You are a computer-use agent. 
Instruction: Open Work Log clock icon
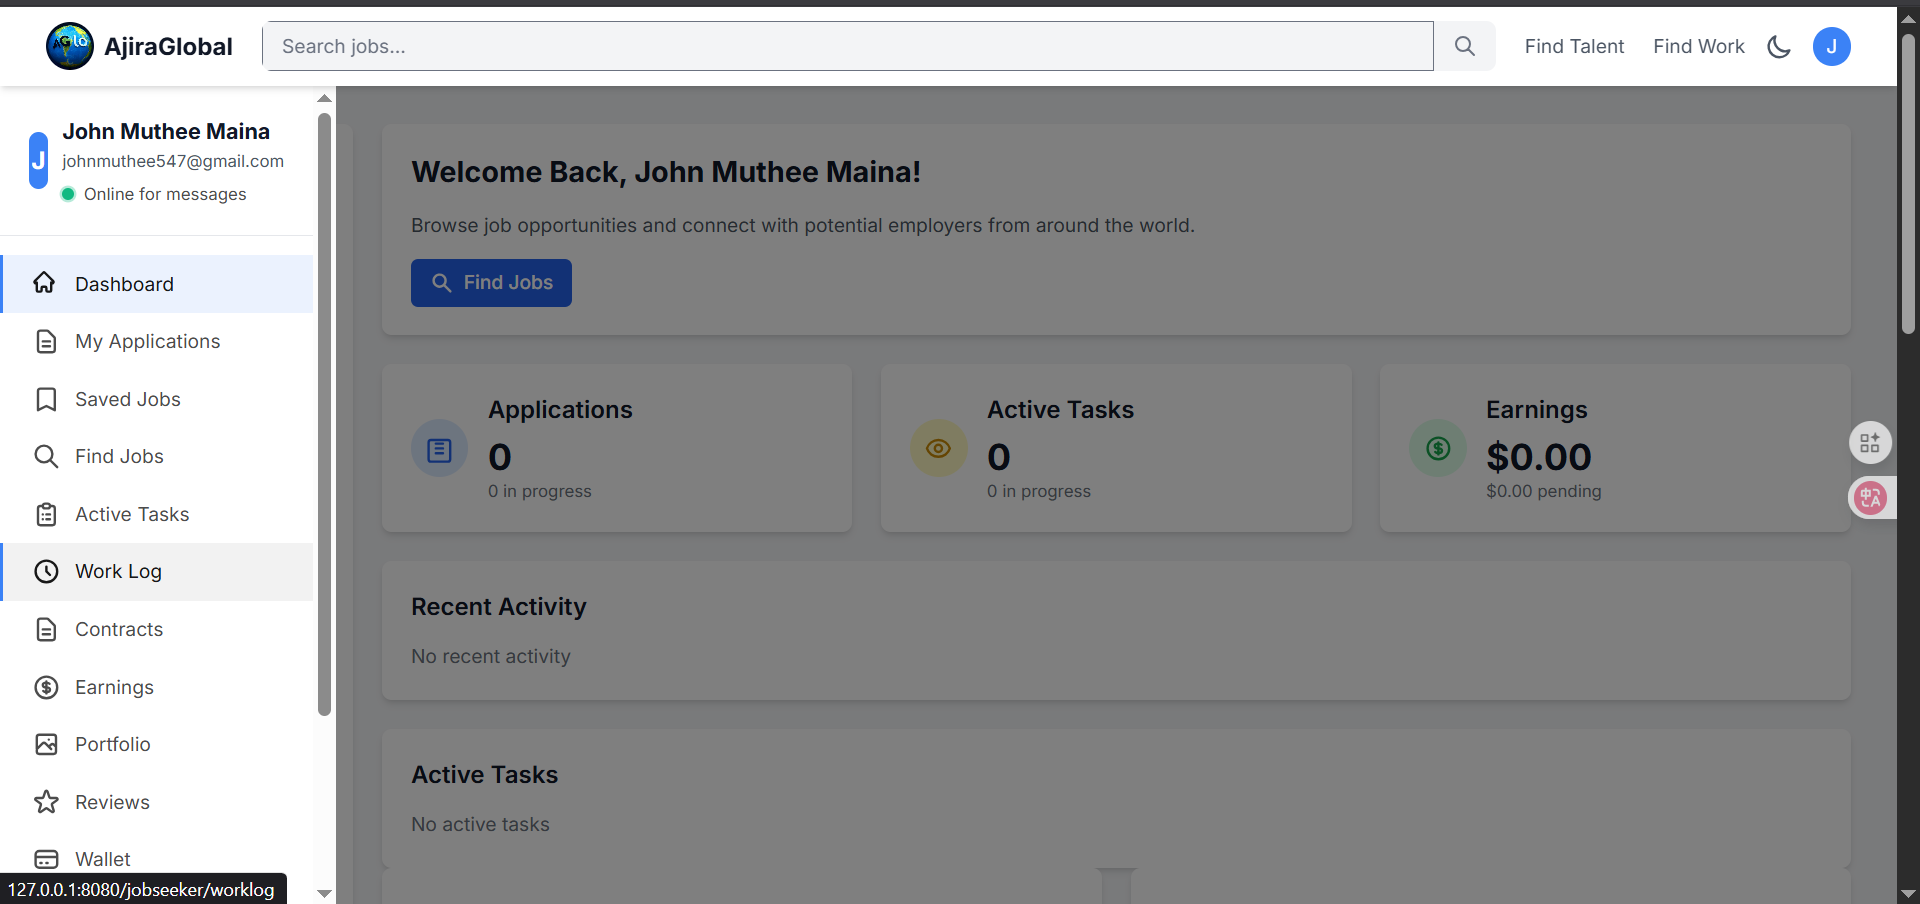(x=46, y=571)
